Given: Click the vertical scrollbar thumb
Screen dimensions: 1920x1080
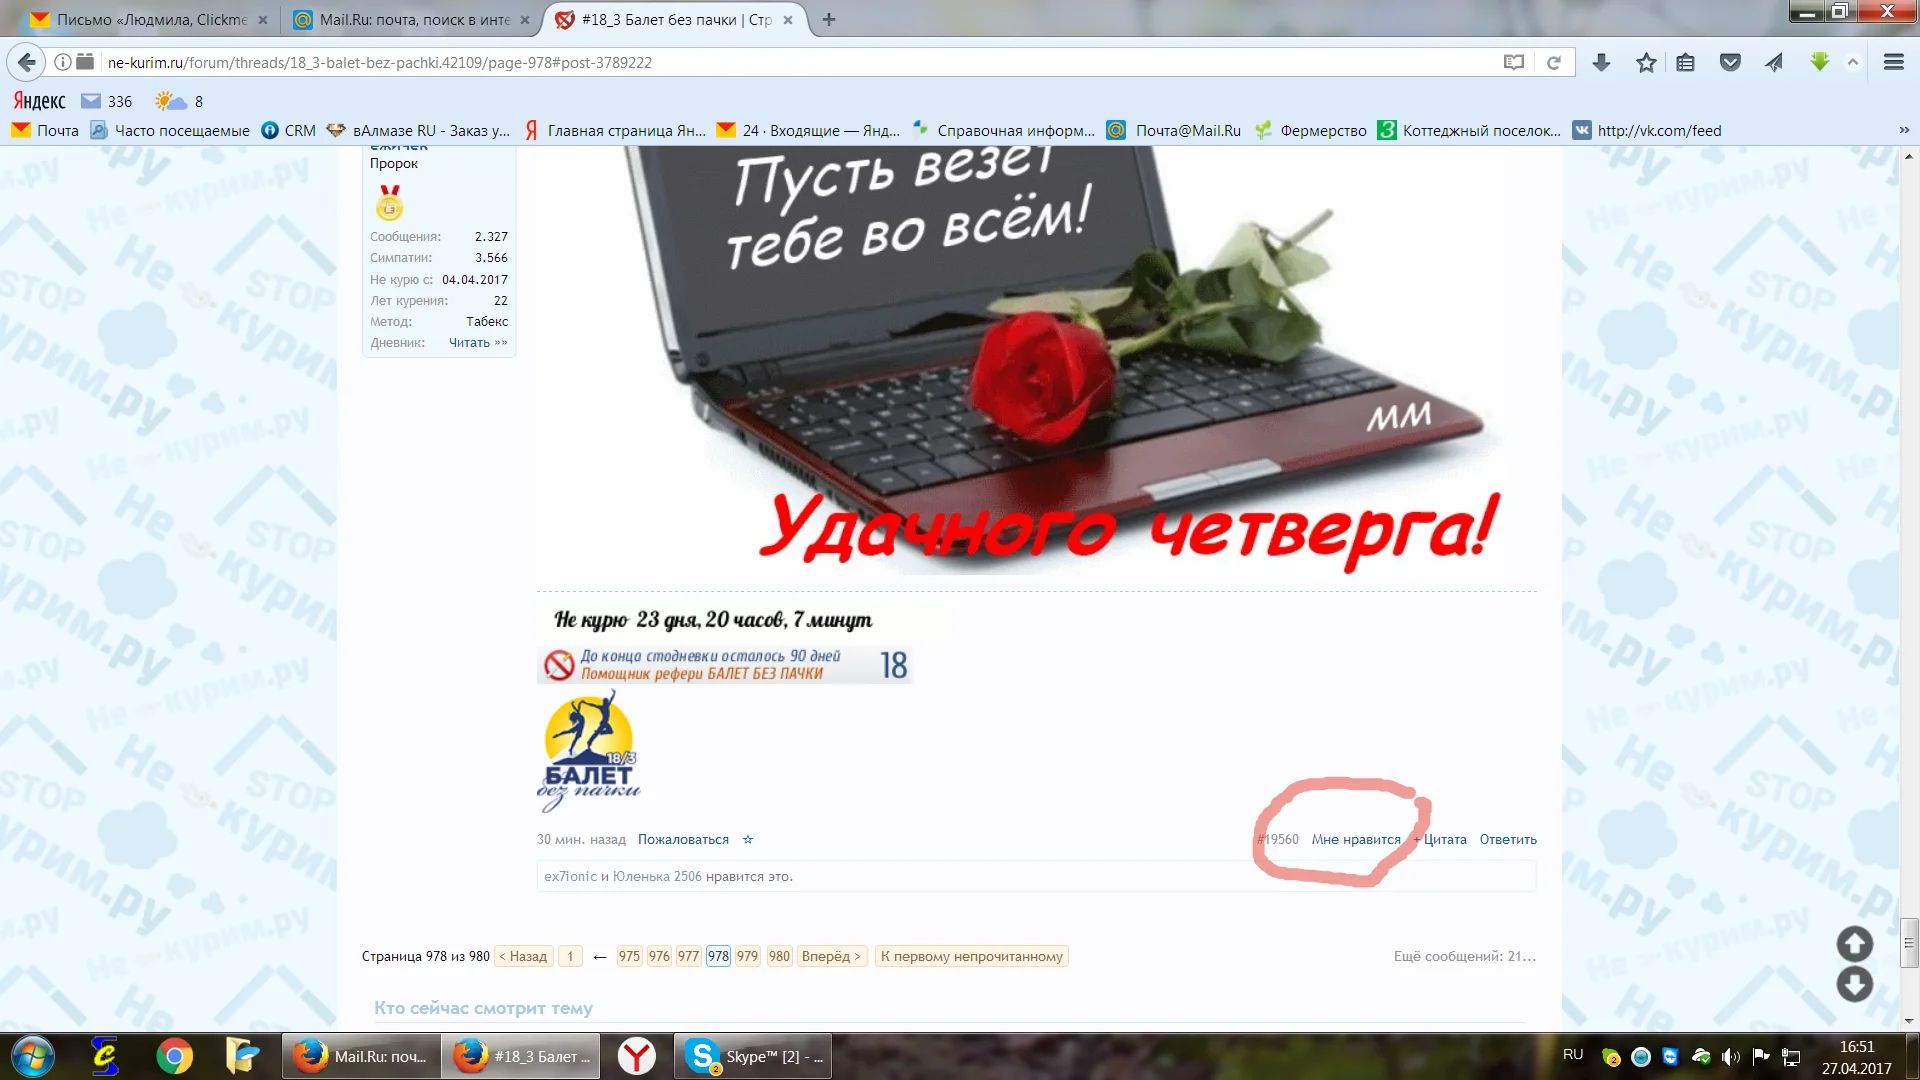Looking at the screenshot, I should click(x=1909, y=942).
